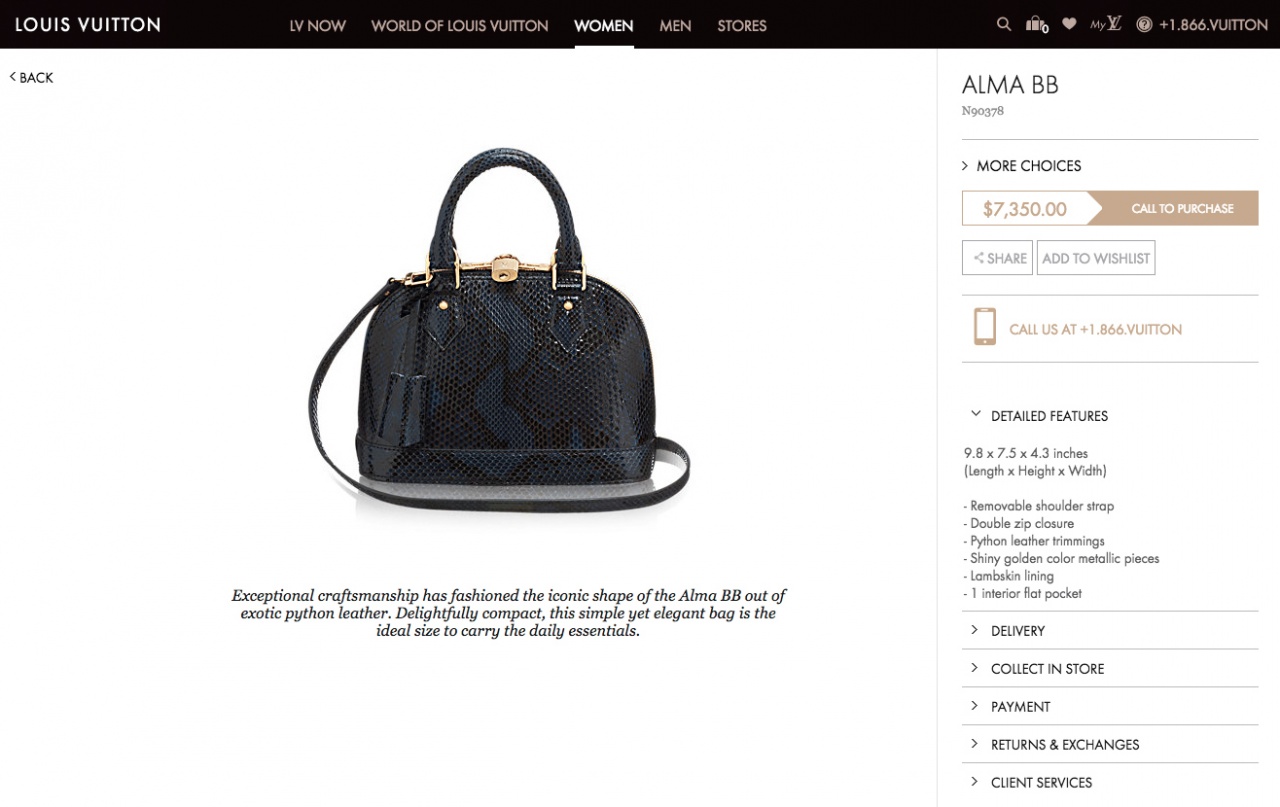
Task: Click Add to Wishlist button
Action: (1096, 258)
